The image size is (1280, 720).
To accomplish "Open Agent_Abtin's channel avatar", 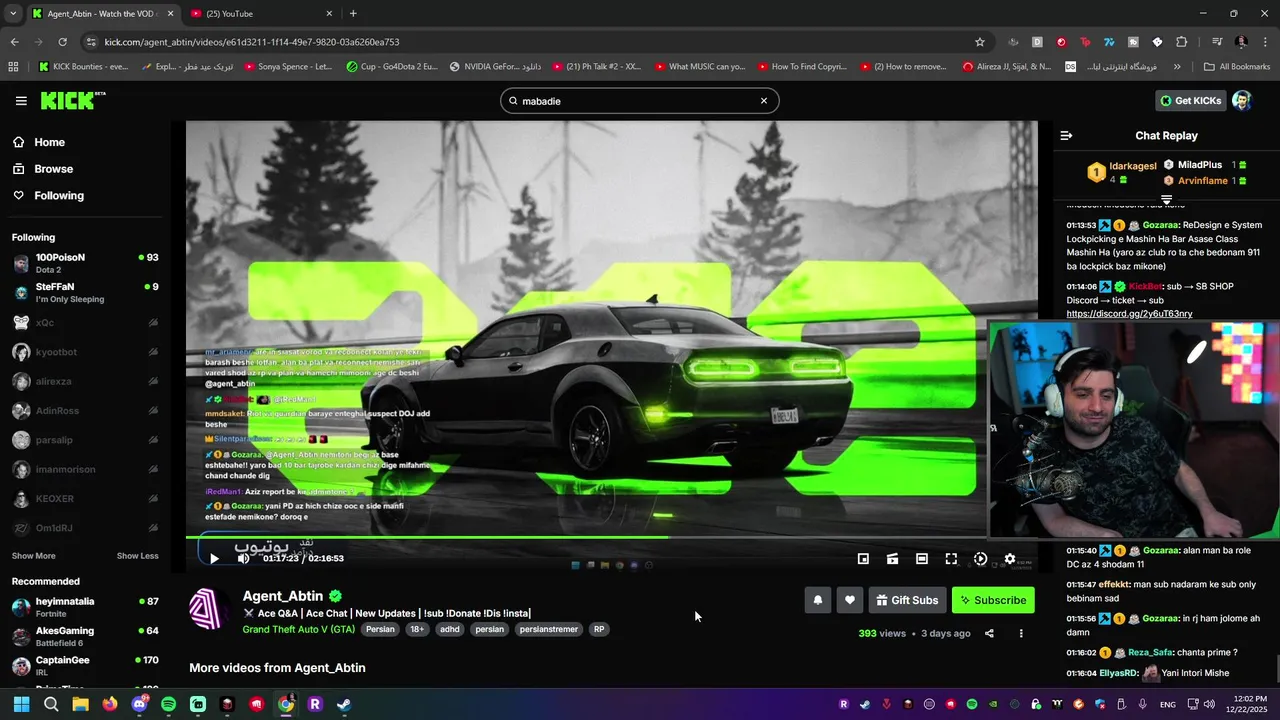I will [x=207, y=609].
